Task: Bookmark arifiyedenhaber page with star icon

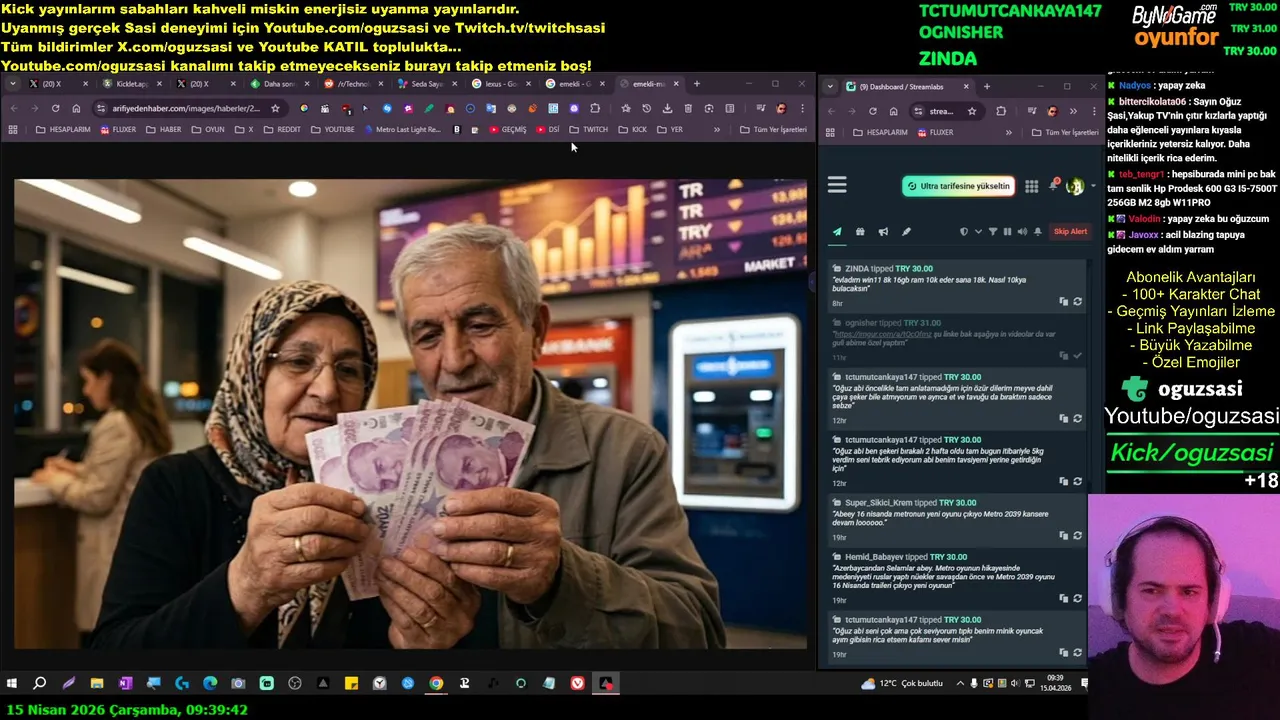Action: coord(275,108)
